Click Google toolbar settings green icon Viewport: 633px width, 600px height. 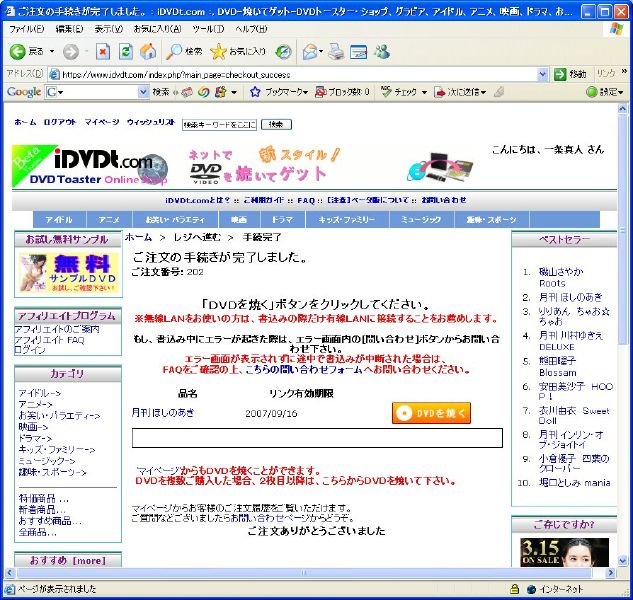click(591, 92)
